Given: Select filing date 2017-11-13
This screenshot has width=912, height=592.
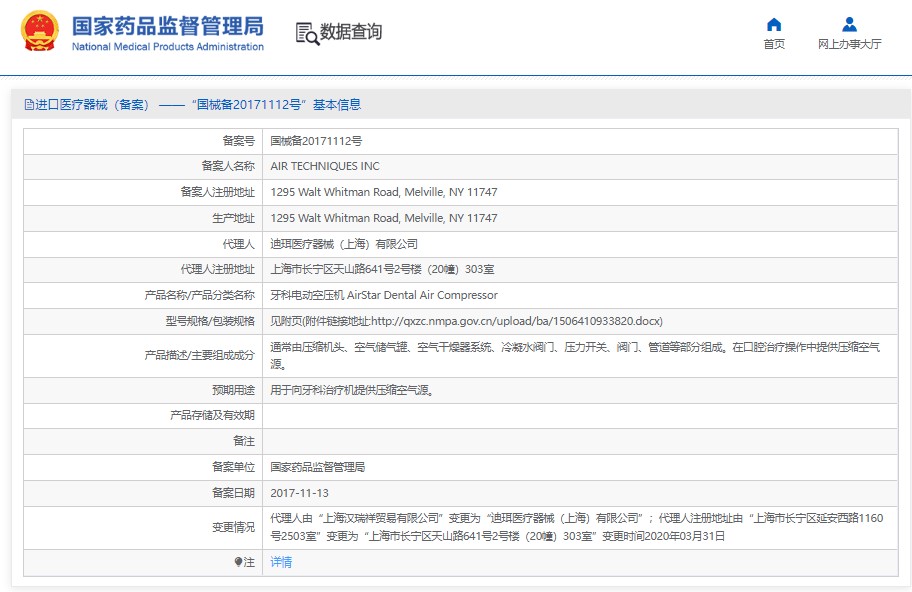Looking at the screenshot, I should [x=300, y=493].
